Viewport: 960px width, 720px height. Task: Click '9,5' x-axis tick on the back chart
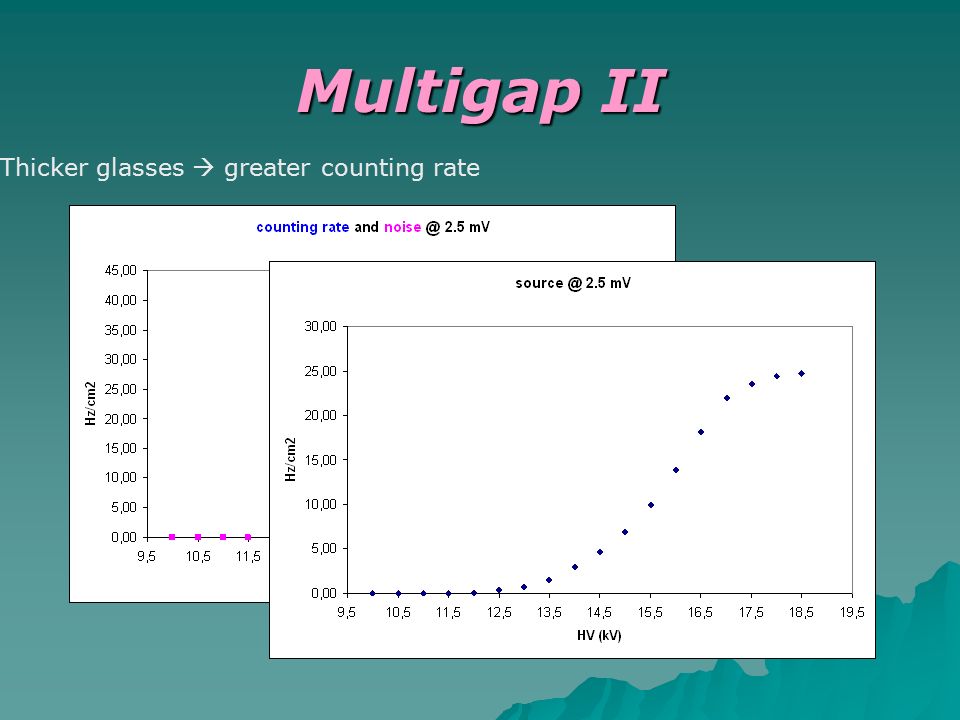[146, 557]
